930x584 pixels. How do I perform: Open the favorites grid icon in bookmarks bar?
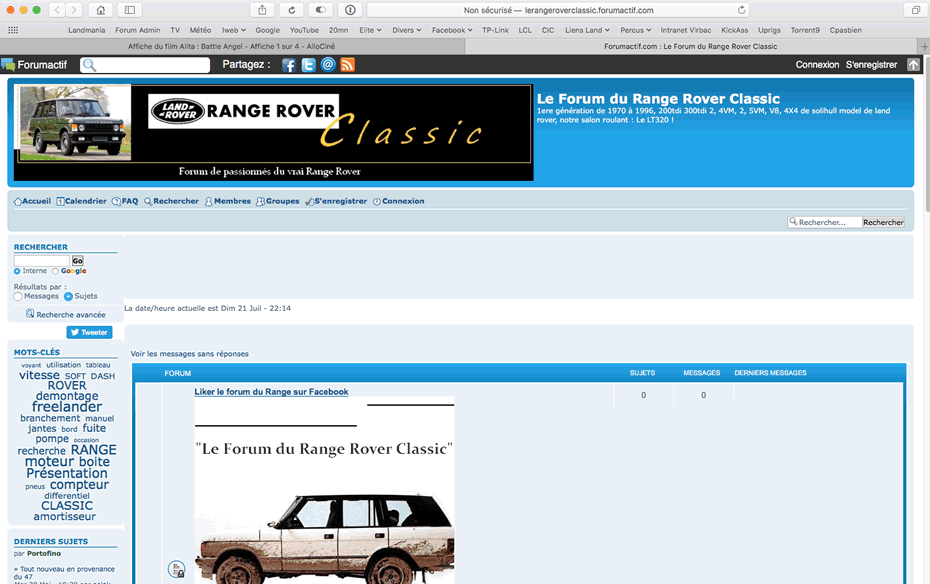[13, 30]
